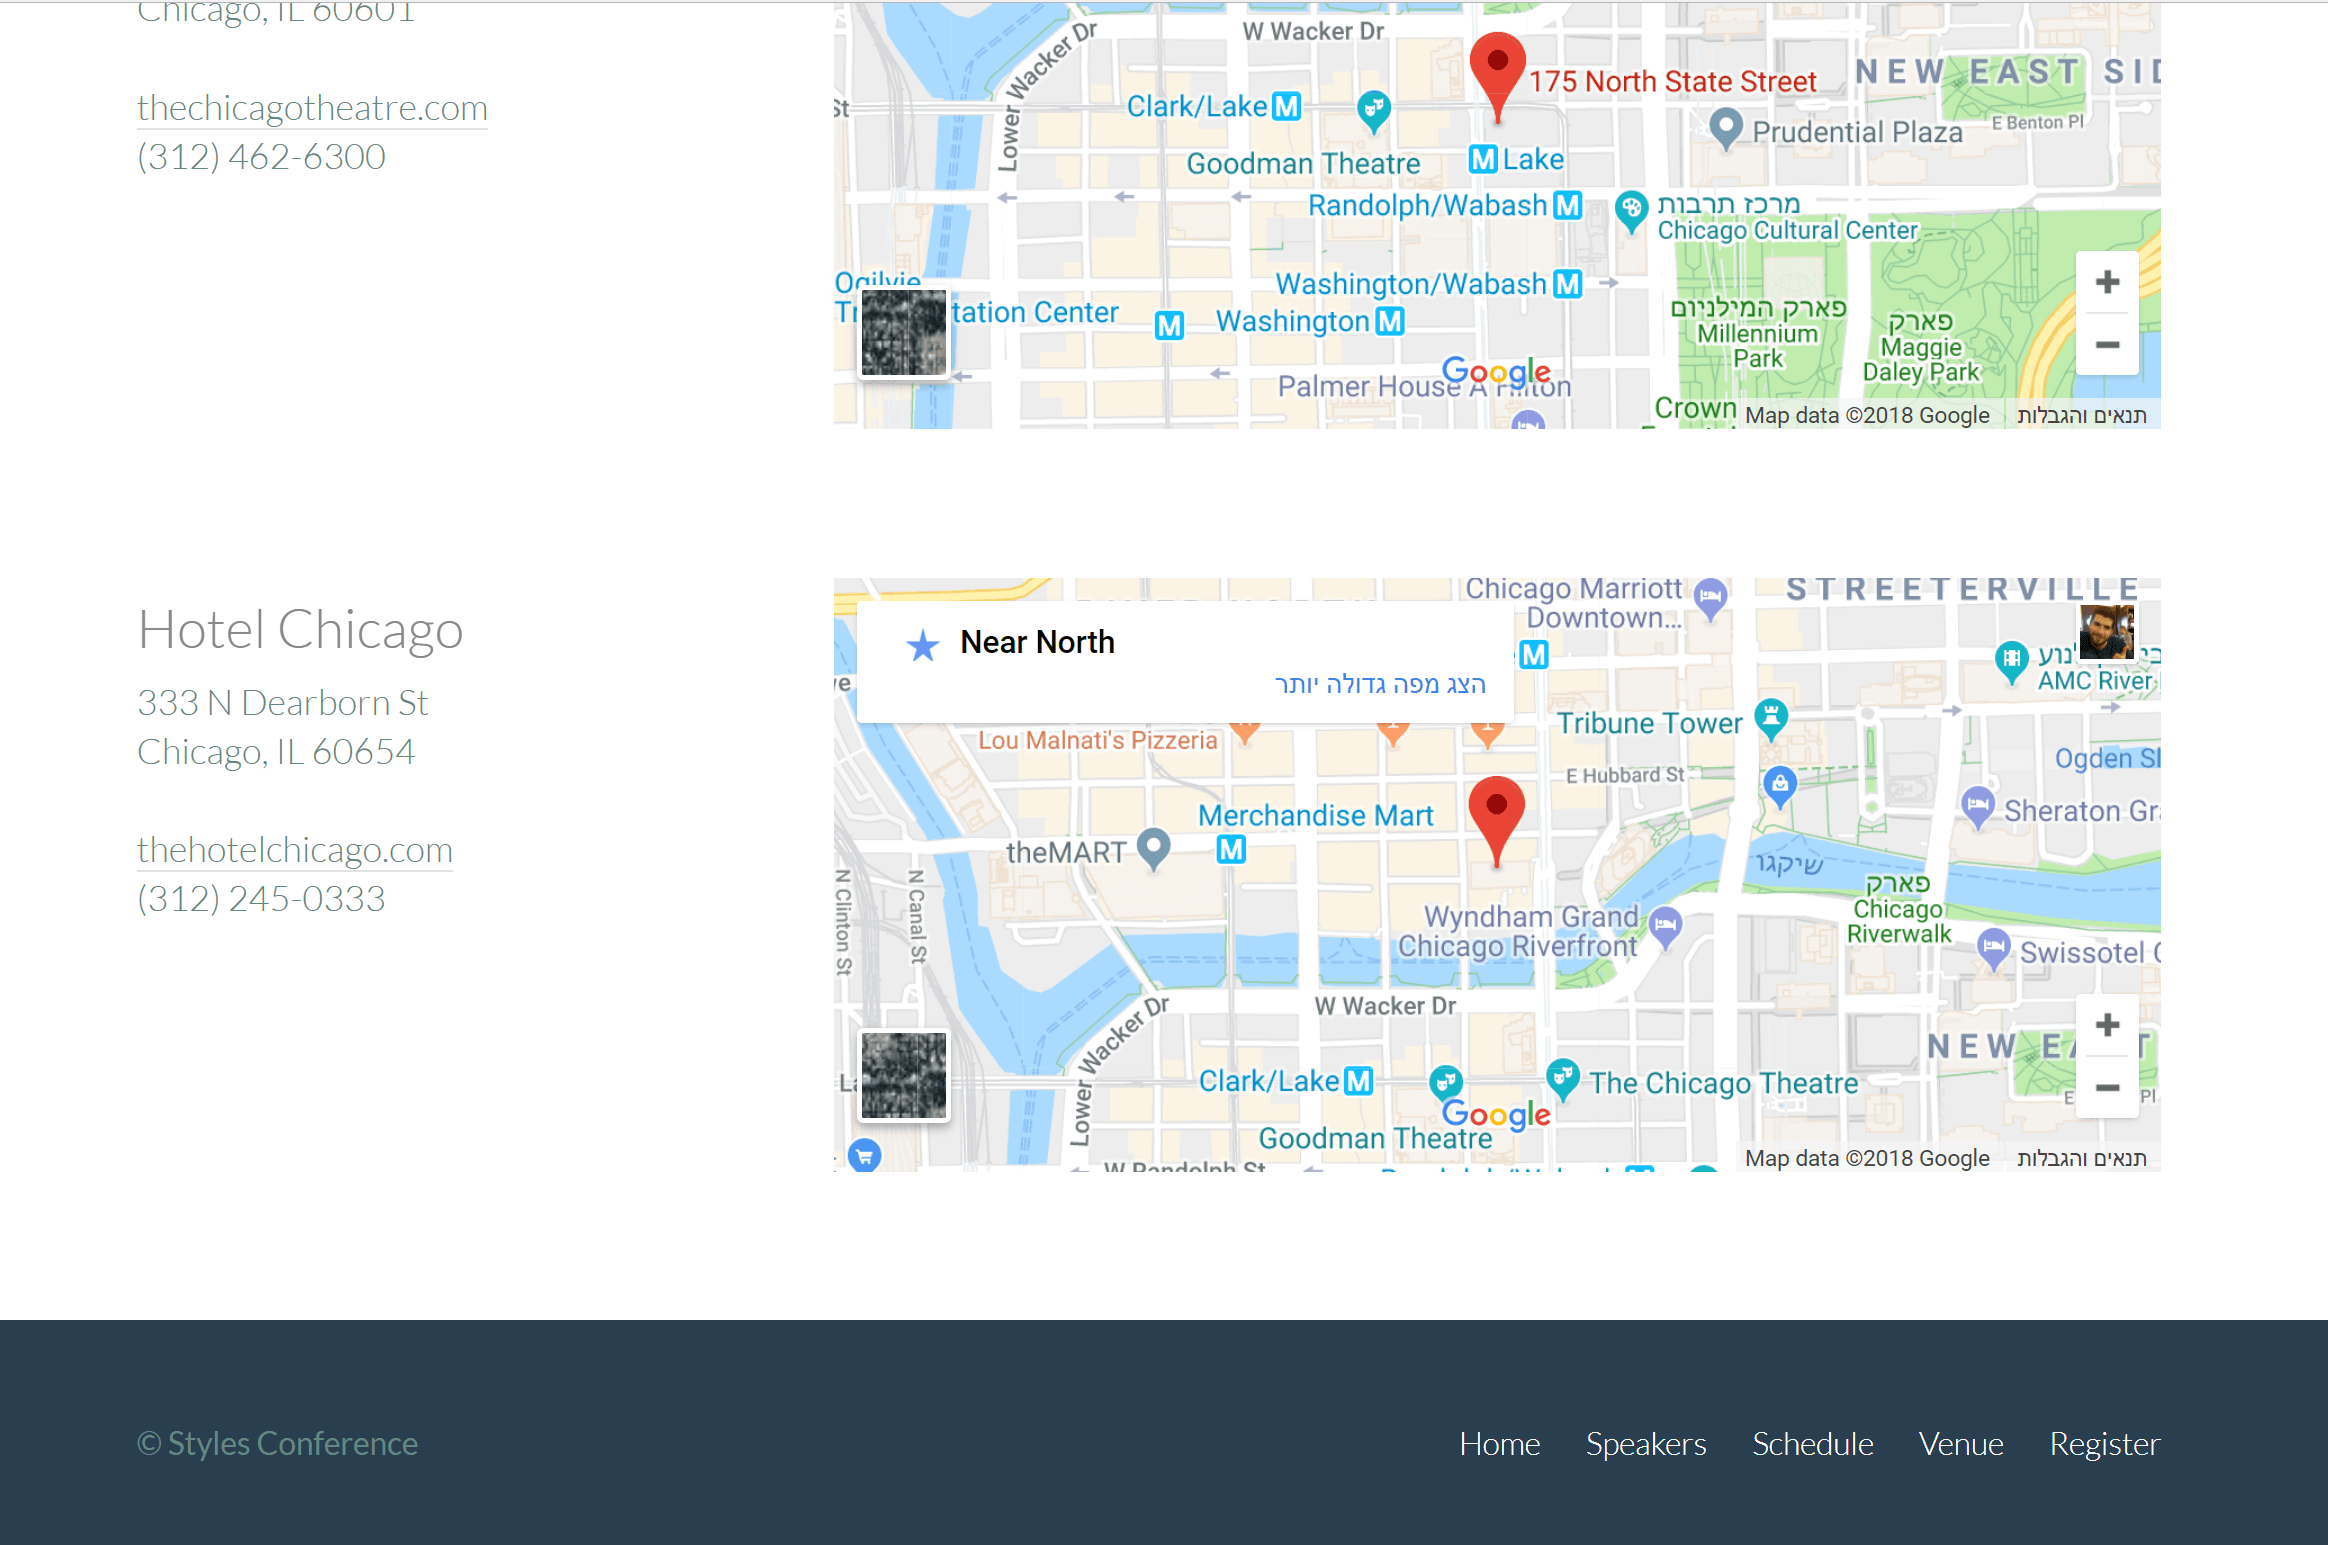Zoom in on the Chicago Theatre map
This screenshot has width=2328, height=1545.
pos(2107,283)
